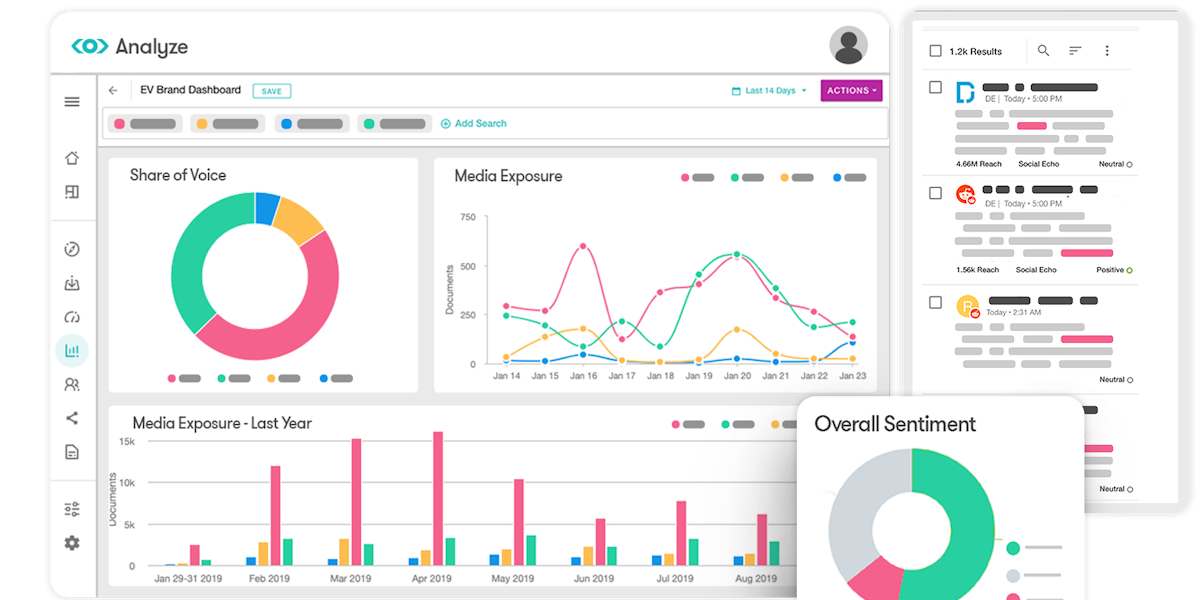The height and width of the screenshot is (600, 1200).
Task: Open the Home icon in the sidebar
Action: (x=71, y=157)
